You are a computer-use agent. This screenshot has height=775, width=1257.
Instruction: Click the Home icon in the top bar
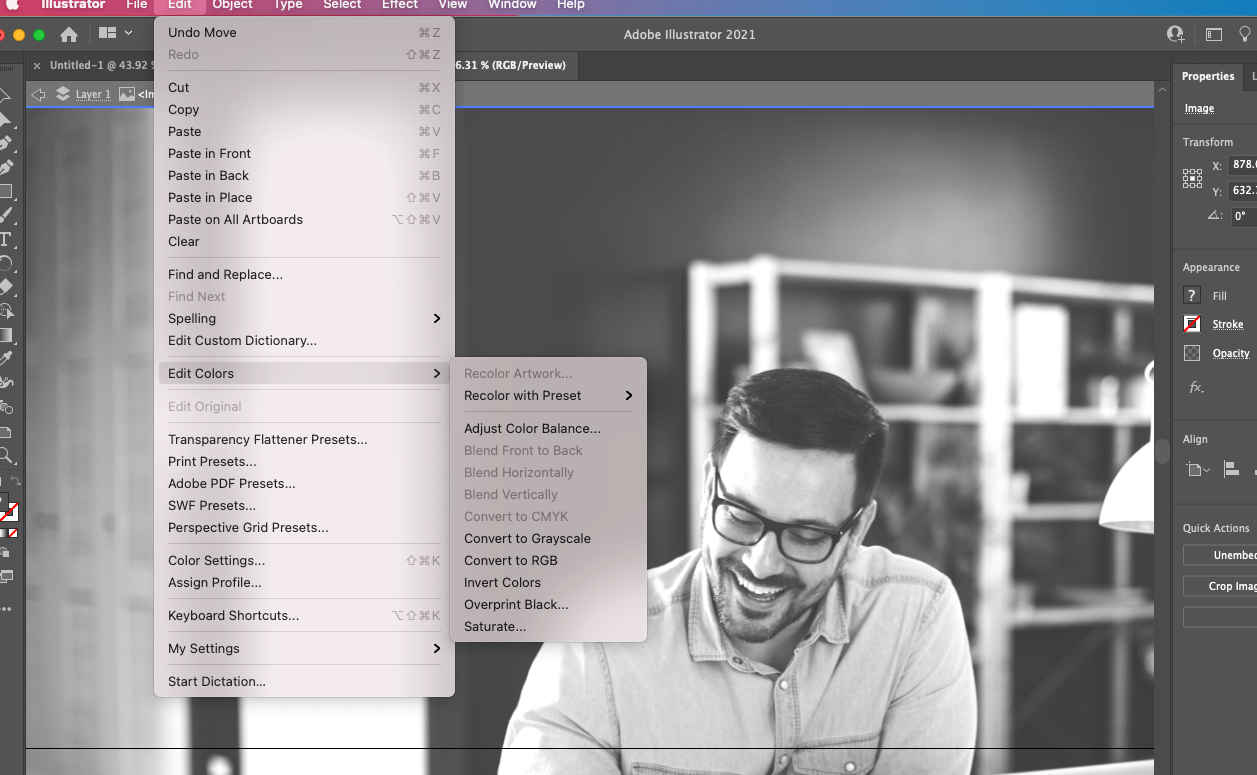(69, 35)
